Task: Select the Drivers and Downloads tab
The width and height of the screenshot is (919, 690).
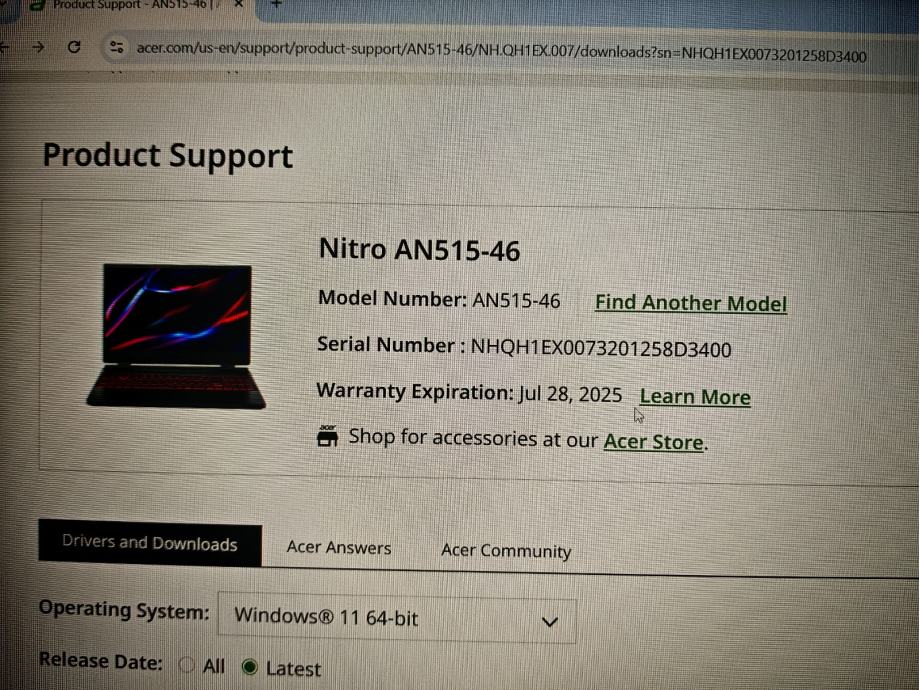Action: pos(150,543)
